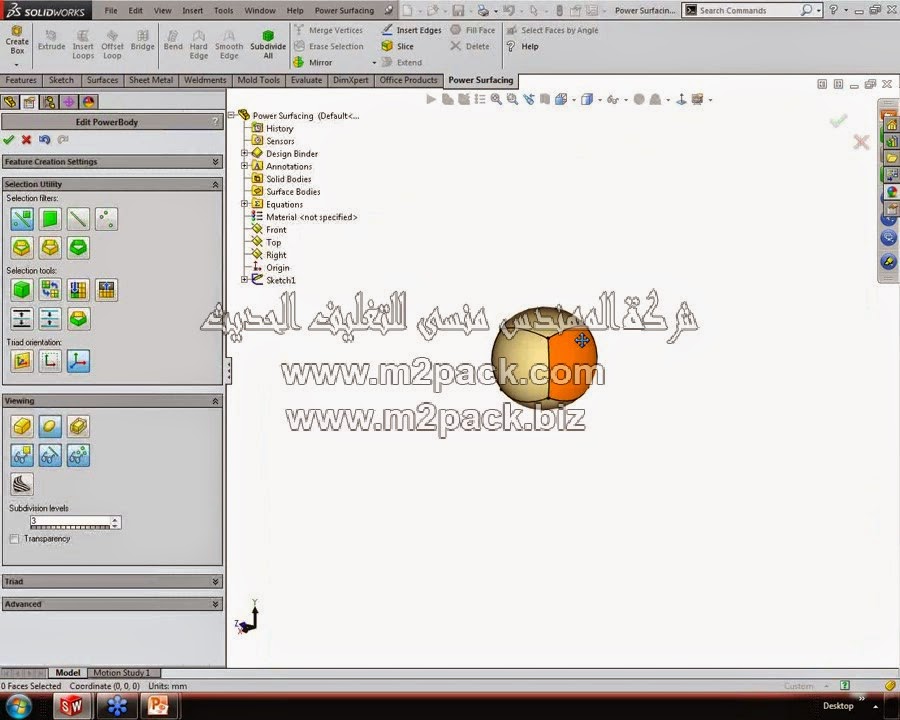Click Subdivide All
900x720 pixels.
[267, 45]
